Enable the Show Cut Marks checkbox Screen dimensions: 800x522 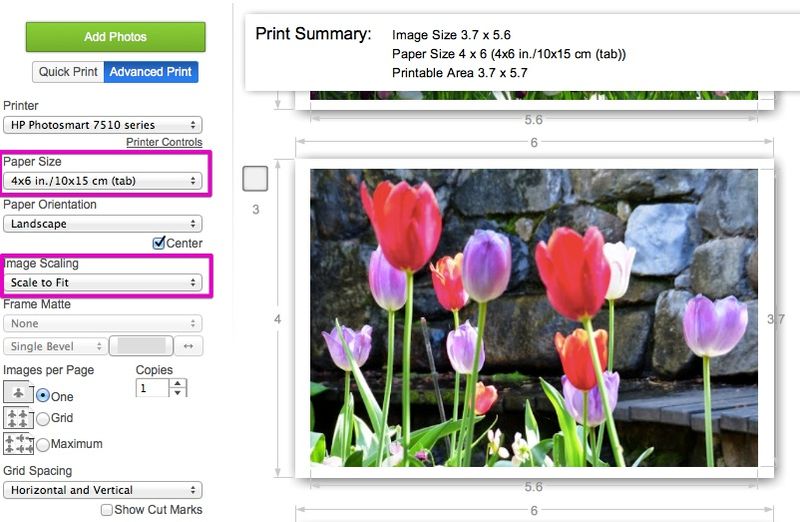107,510
